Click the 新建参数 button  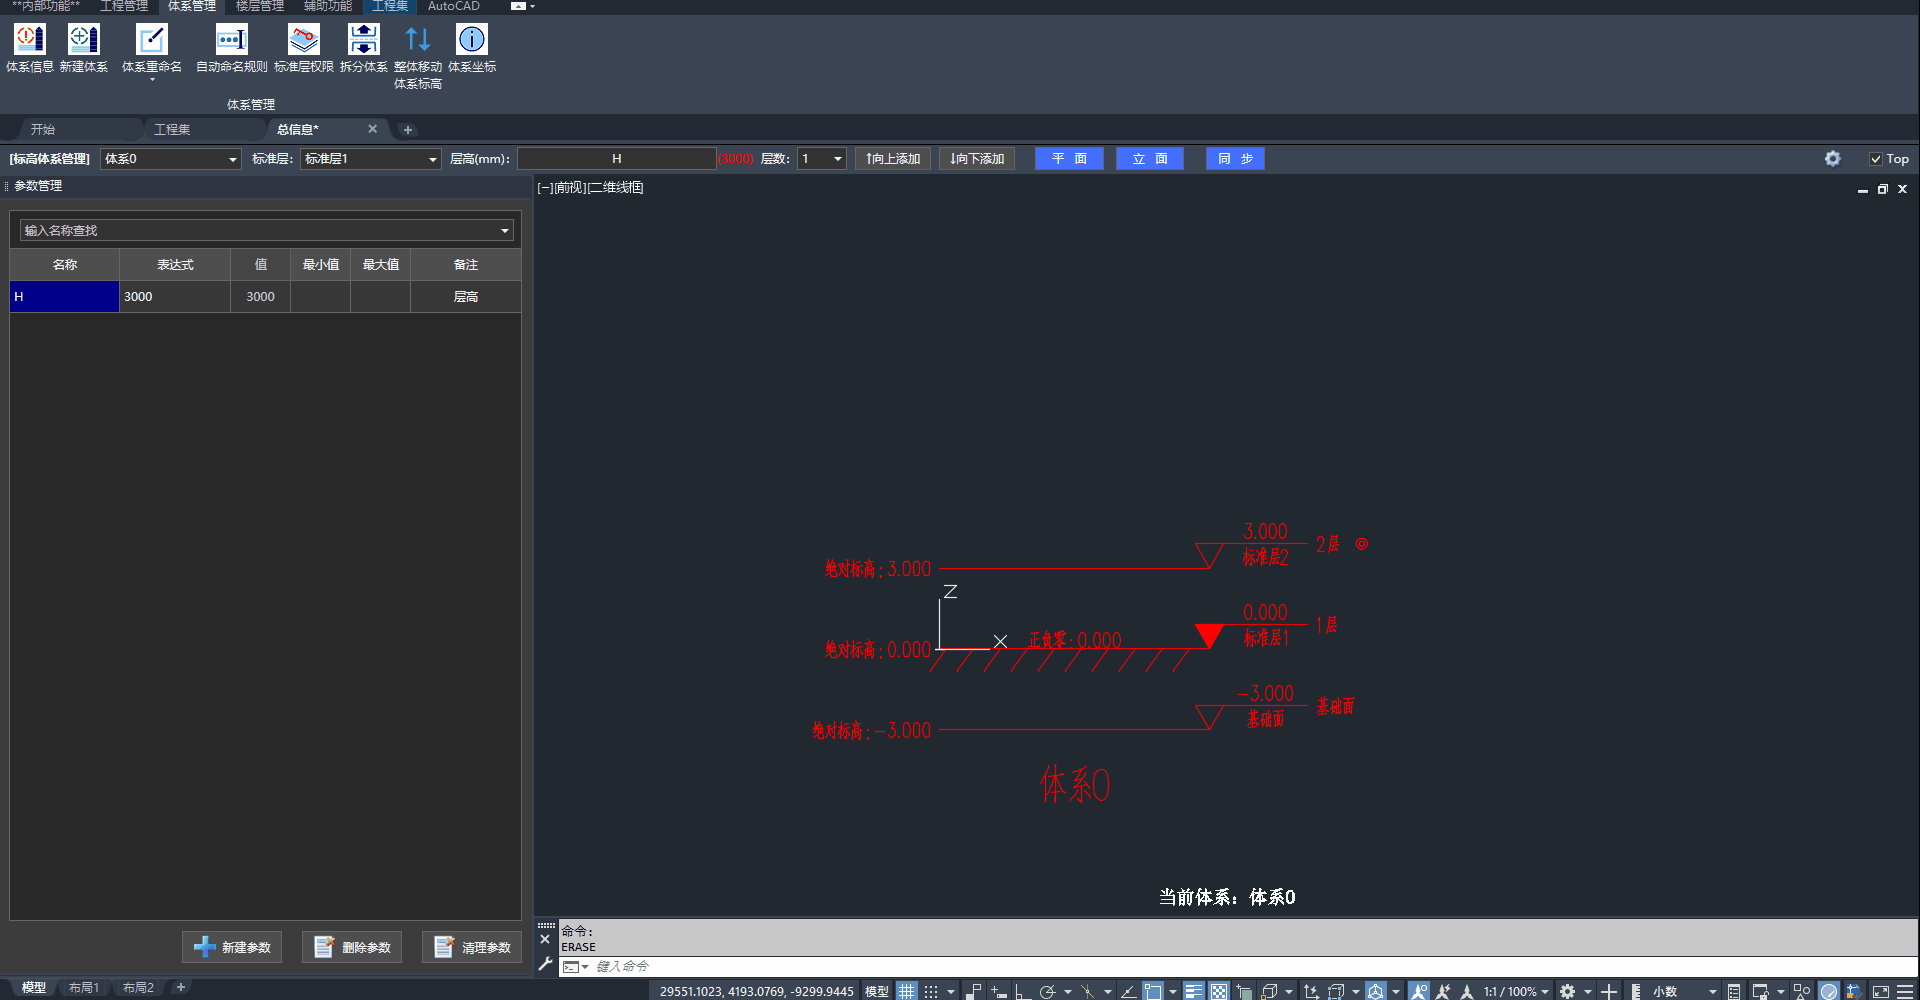(232, 947)
